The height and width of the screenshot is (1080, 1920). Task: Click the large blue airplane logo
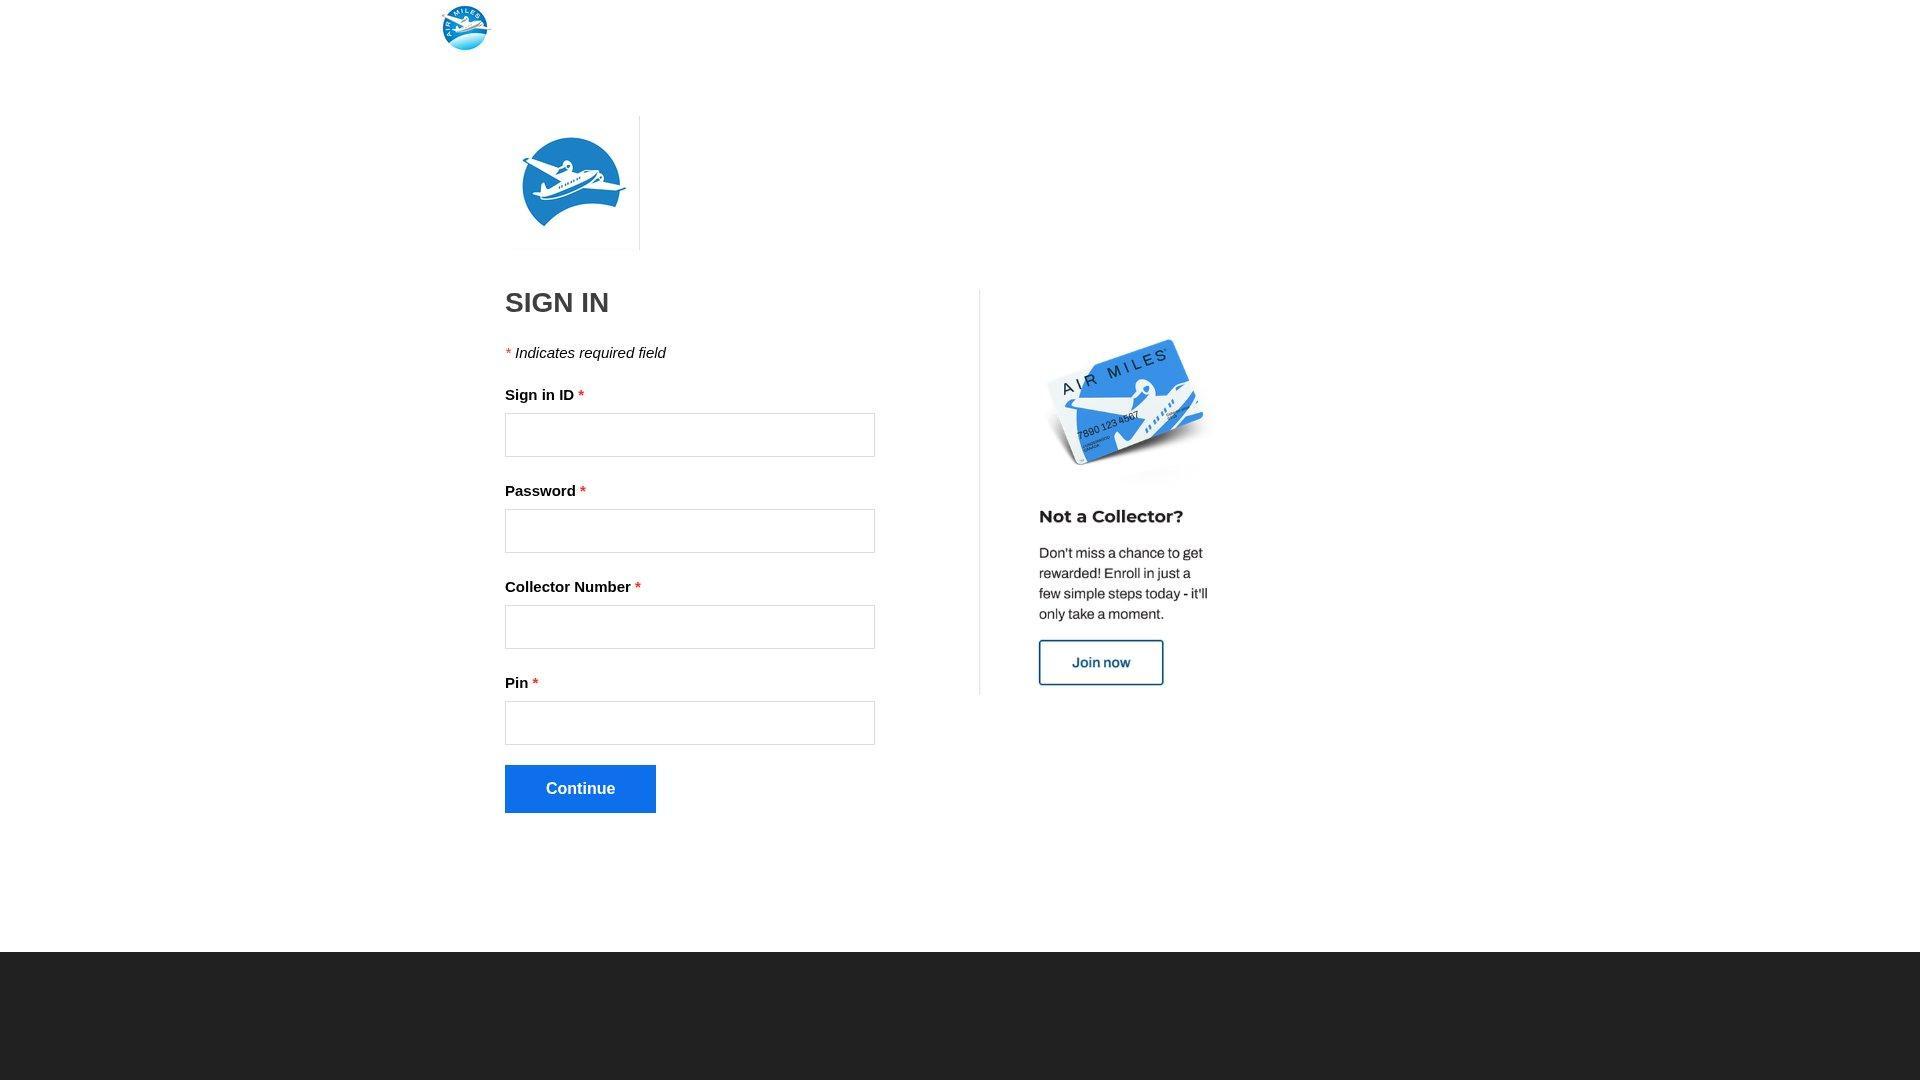point(573,182)
